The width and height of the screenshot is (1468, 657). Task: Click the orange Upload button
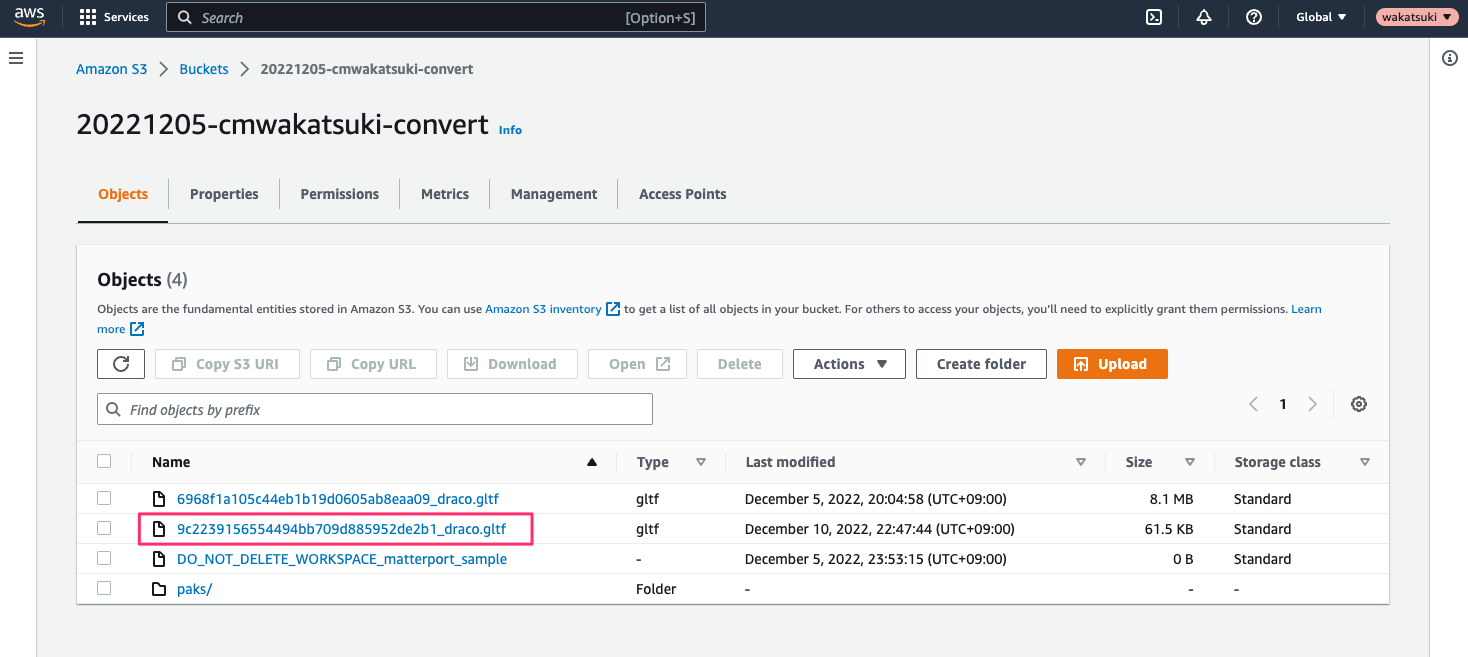click(1112, 364)
